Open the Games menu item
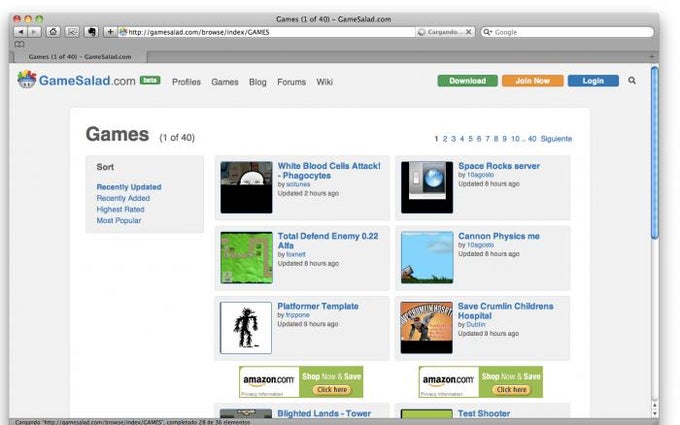 tap(225, 82)
